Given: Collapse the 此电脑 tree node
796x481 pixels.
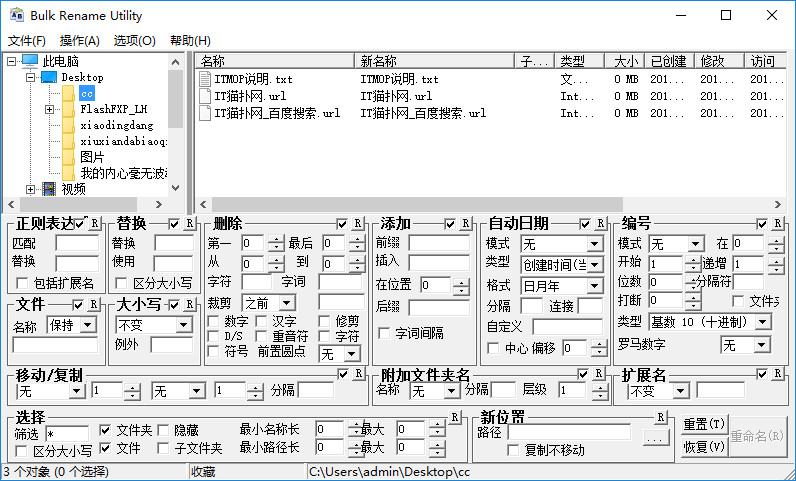Looking at the screenshot, I should (11, 61).
